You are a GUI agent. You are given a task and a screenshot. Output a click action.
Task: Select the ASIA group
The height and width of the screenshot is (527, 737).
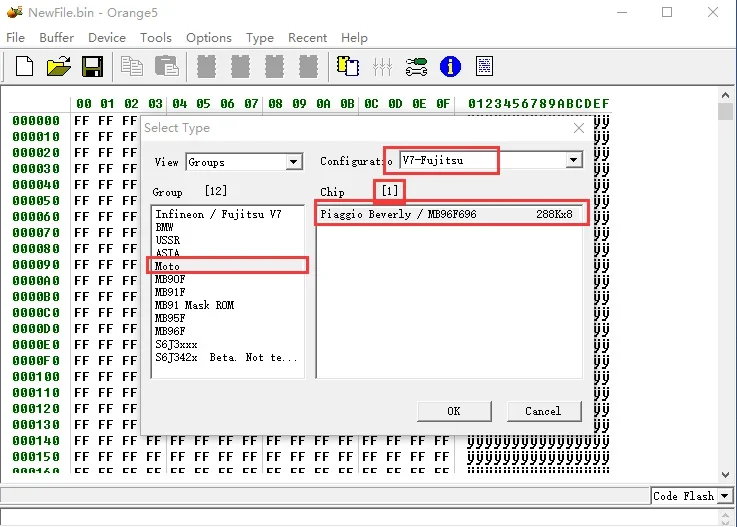pyautogui.click(x=227, y=253)
